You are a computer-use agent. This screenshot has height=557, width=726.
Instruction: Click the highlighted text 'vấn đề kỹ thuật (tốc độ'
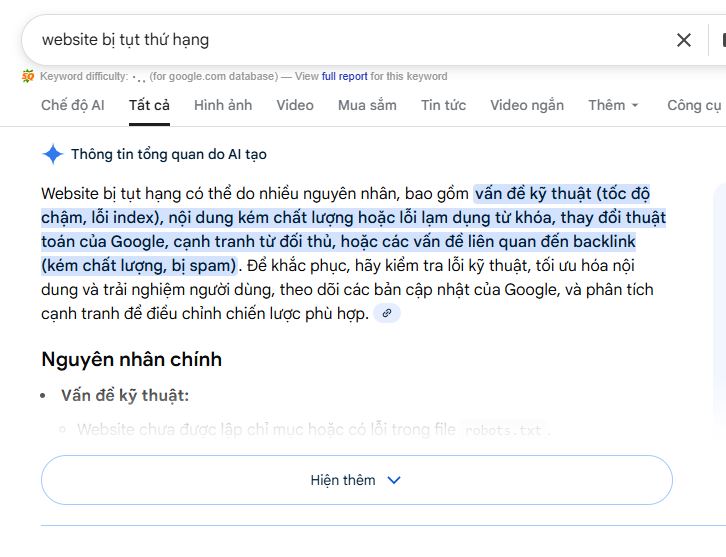click(562, 194)
